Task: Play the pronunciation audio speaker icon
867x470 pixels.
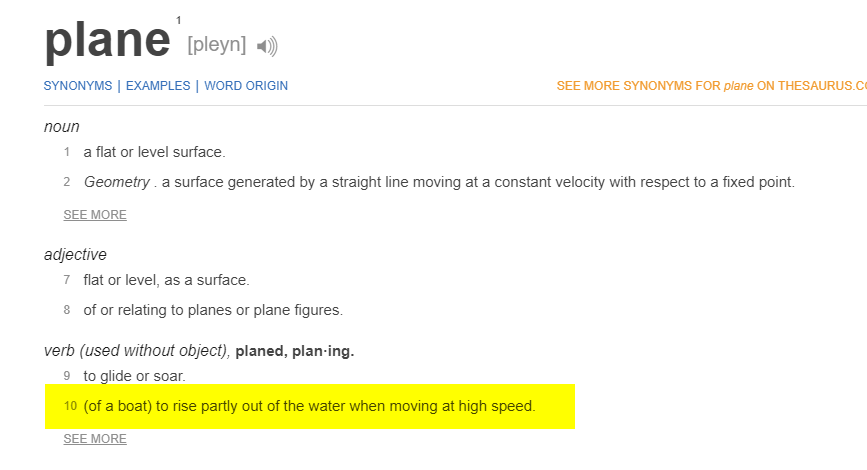Action: 268,46
